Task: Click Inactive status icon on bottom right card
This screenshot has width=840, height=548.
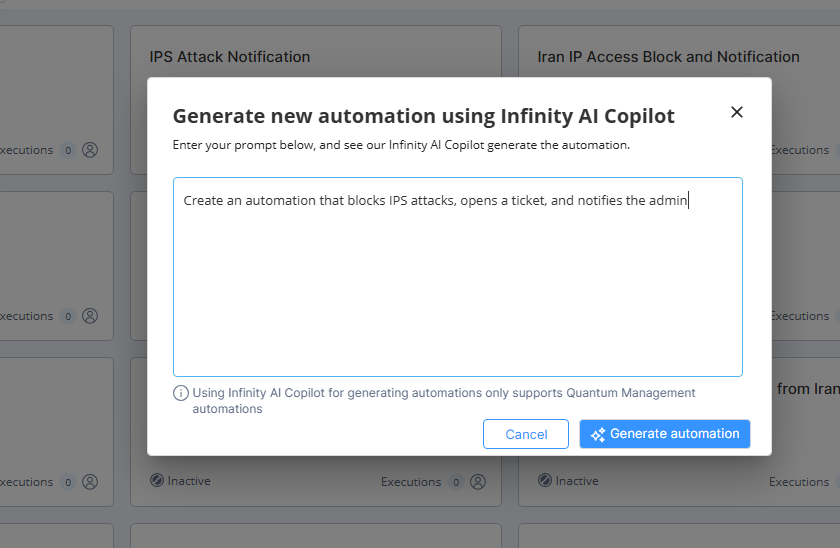Action: point(544,481)
